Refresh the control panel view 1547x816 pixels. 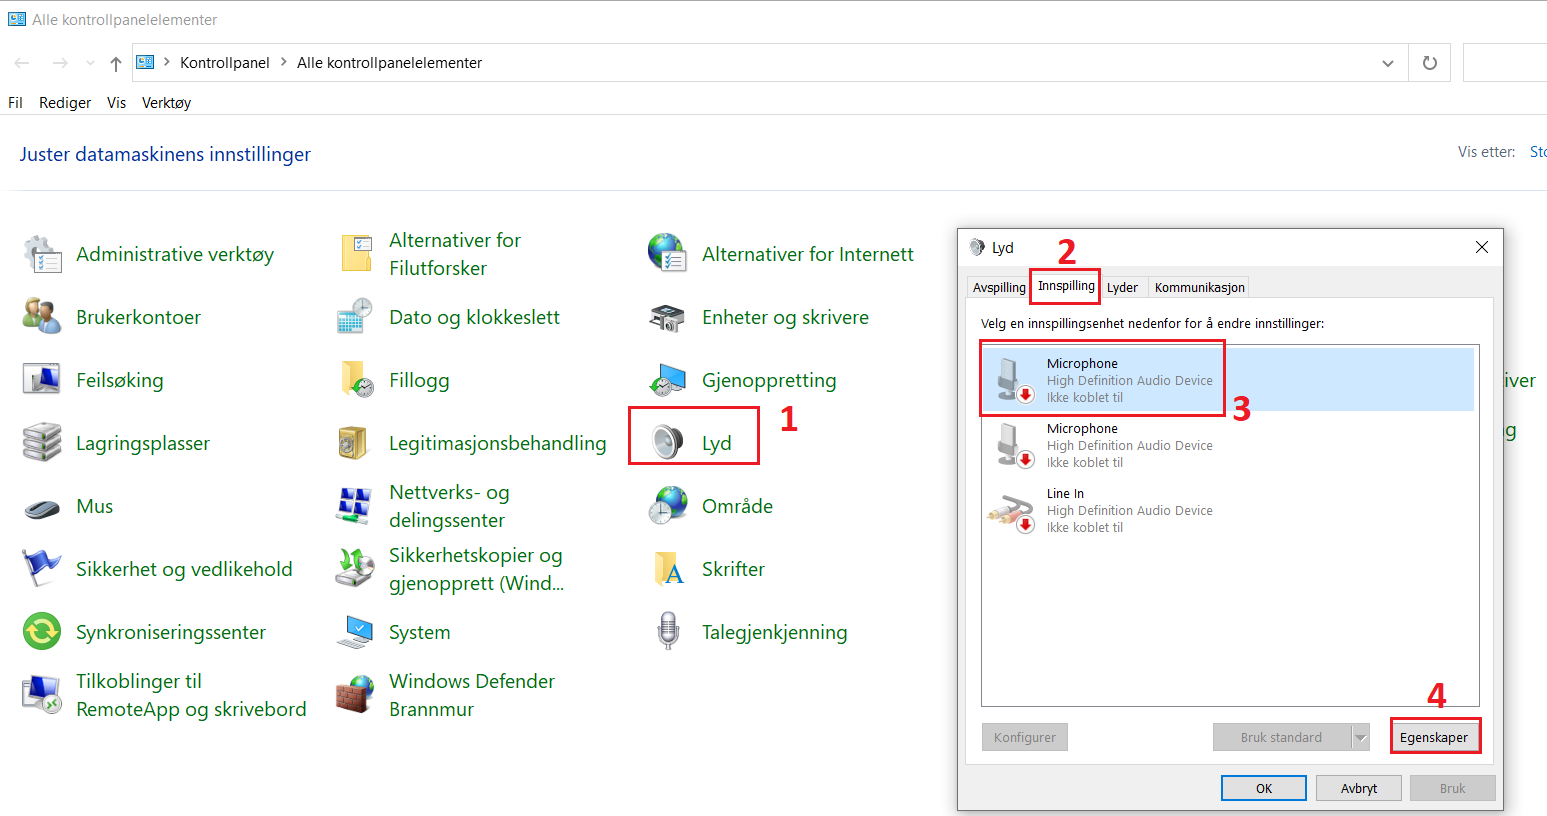pos(1430,63)
